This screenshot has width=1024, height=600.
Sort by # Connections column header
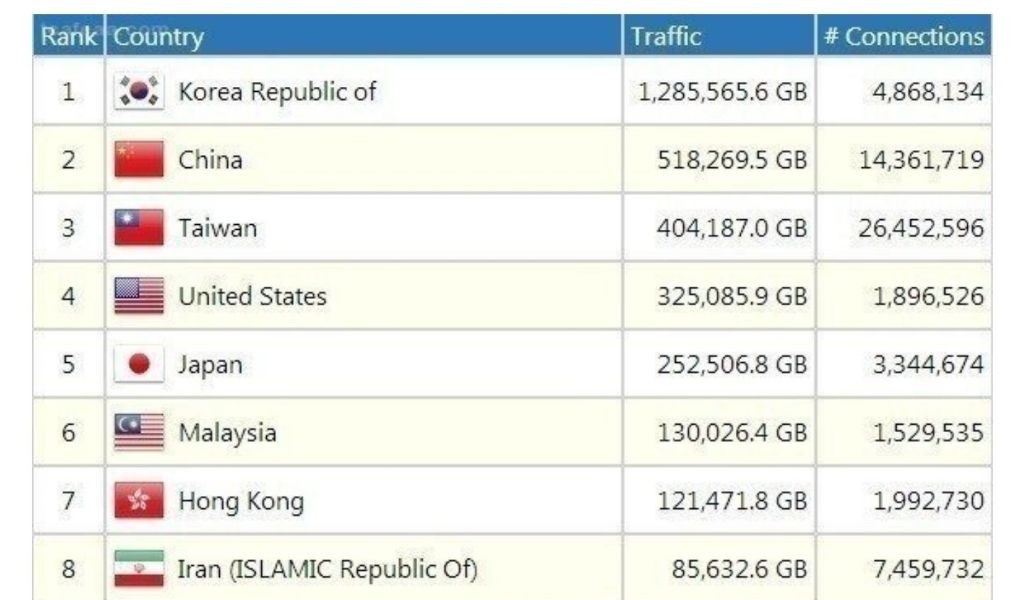click(903, 37)
